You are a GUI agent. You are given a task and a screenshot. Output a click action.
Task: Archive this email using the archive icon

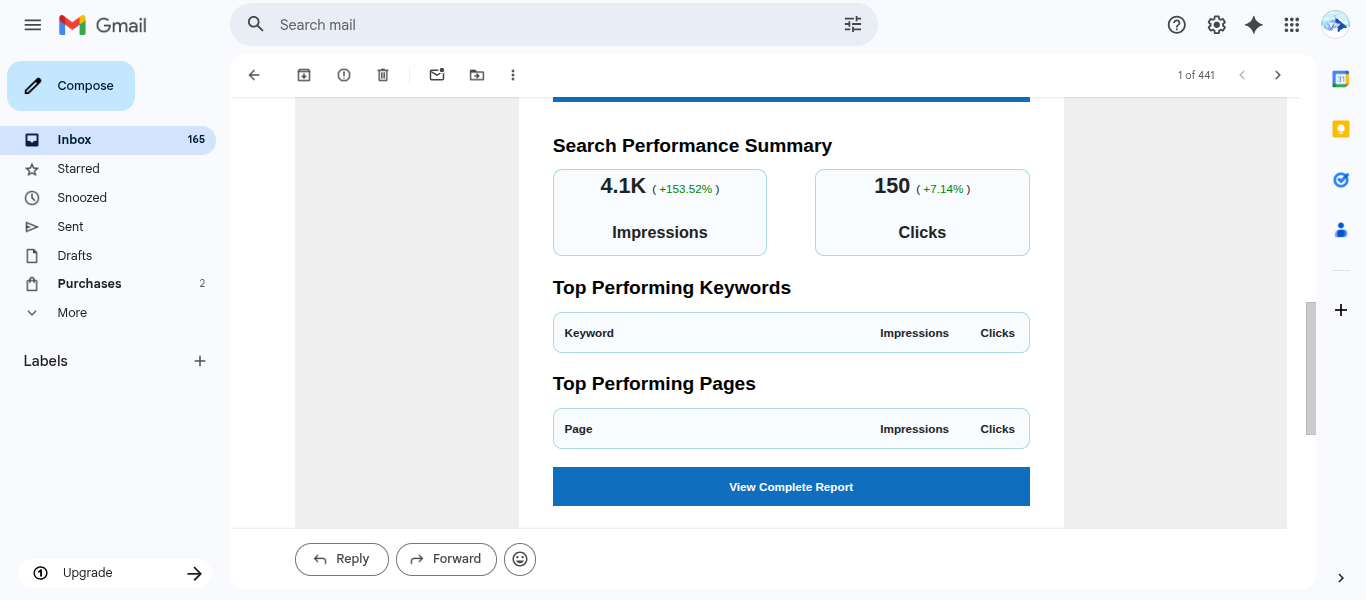[x=304, y=75]
